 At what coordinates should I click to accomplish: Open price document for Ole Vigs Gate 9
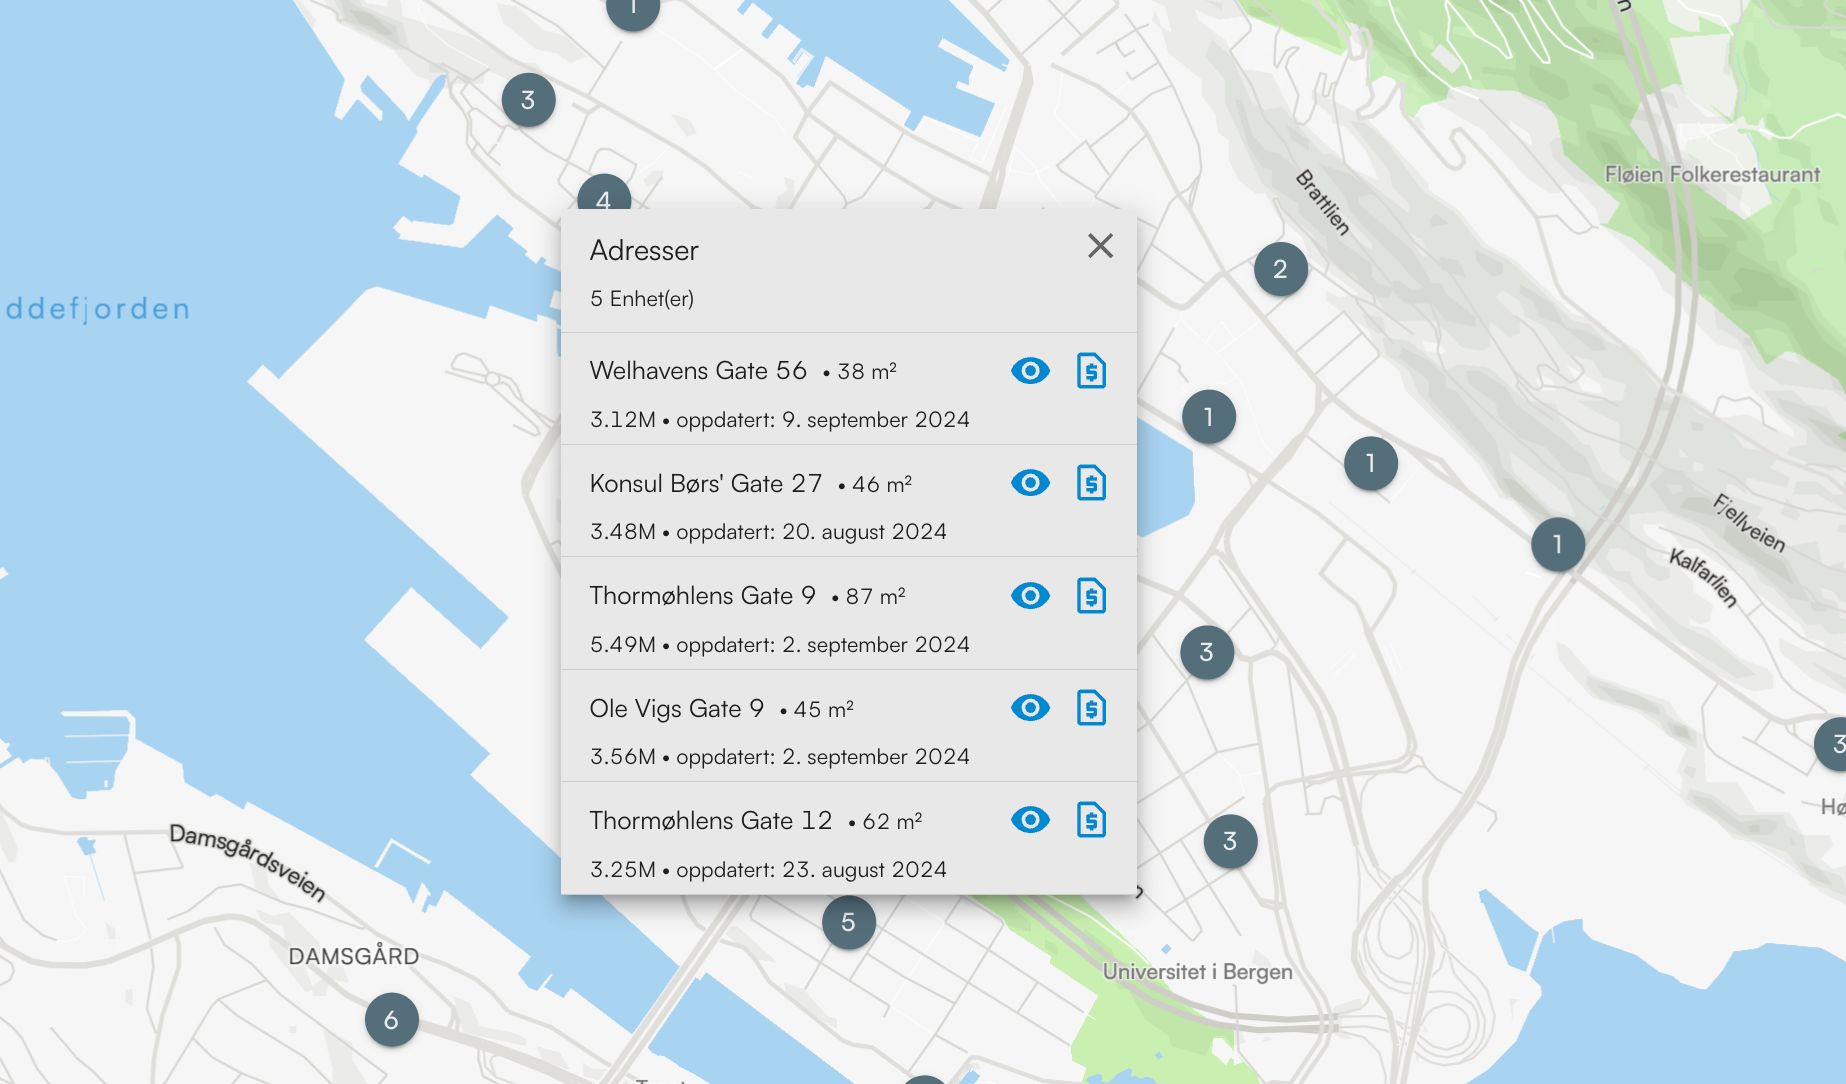[1091, 708]
